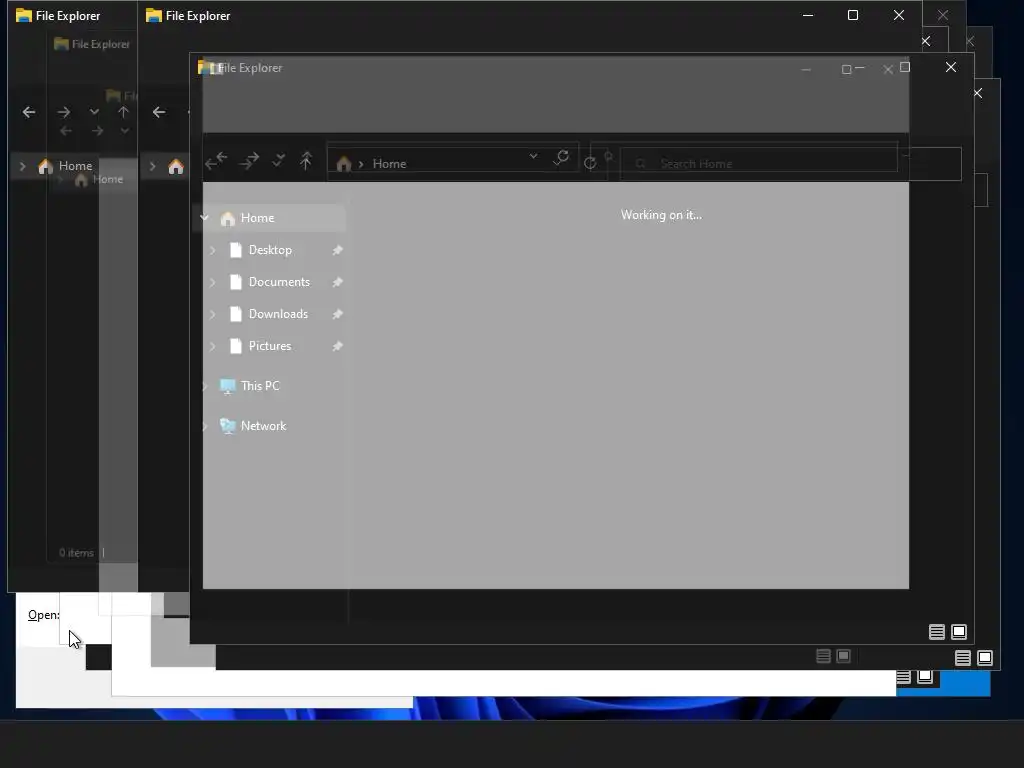Click File Explorer folder icon in second title bar
Viewport: 1024px width, 768px height.
click(153, 15)
